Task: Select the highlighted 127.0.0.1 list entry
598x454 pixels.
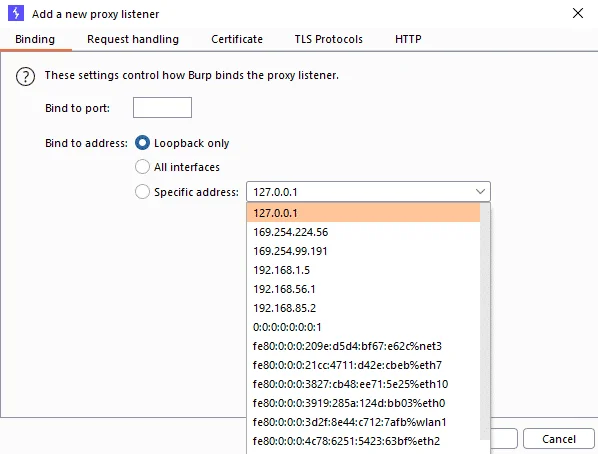Action: point(363,213)
